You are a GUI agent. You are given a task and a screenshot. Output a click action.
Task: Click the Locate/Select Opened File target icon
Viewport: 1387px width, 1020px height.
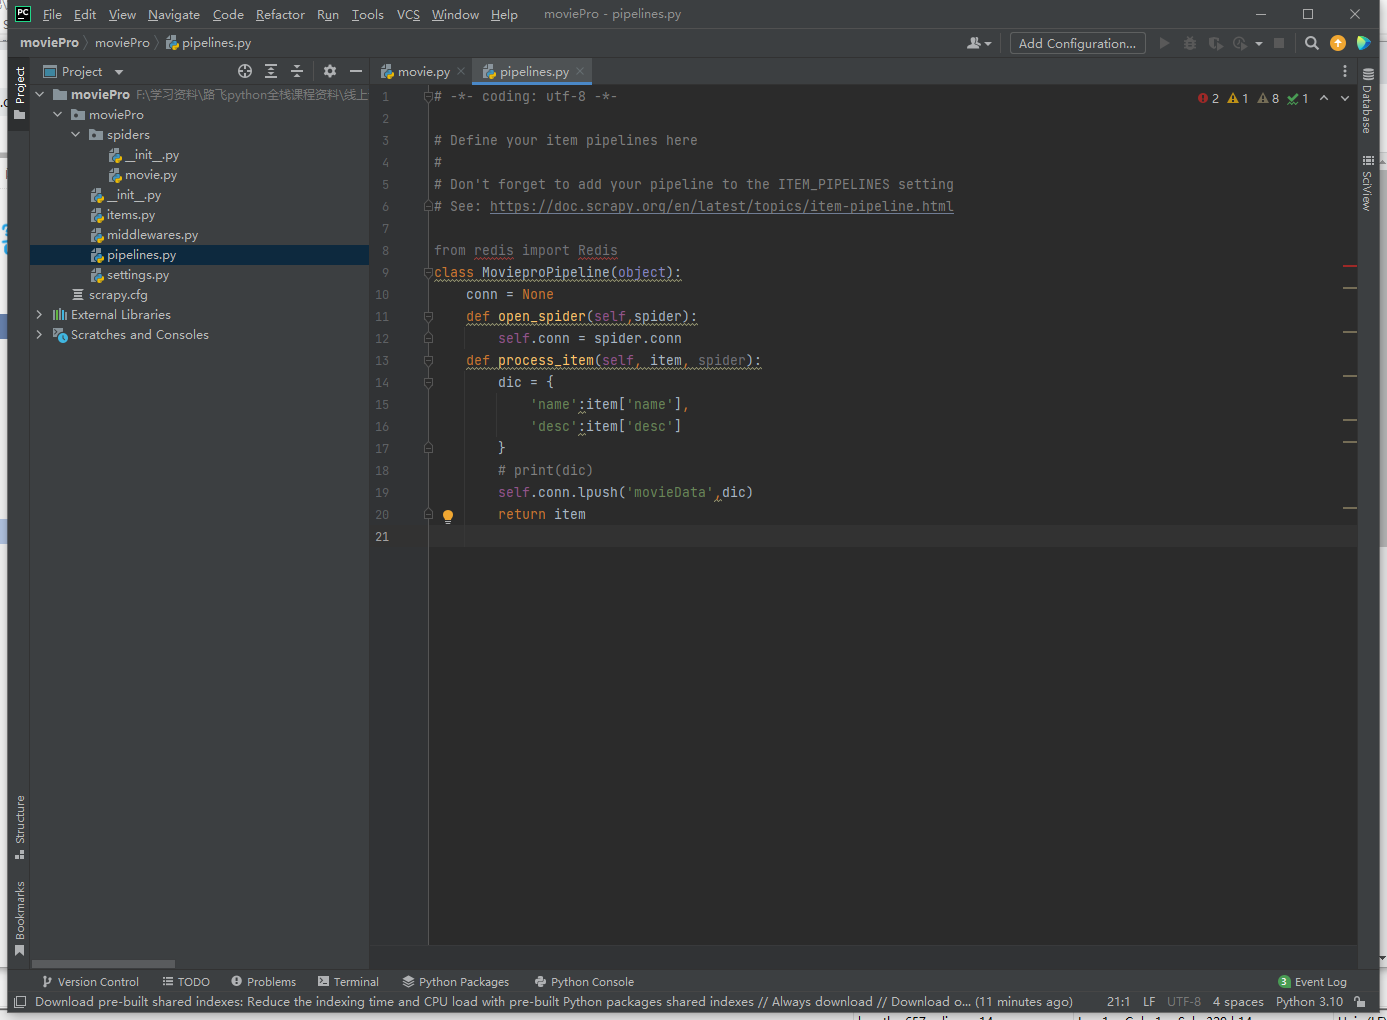[245, 71]
